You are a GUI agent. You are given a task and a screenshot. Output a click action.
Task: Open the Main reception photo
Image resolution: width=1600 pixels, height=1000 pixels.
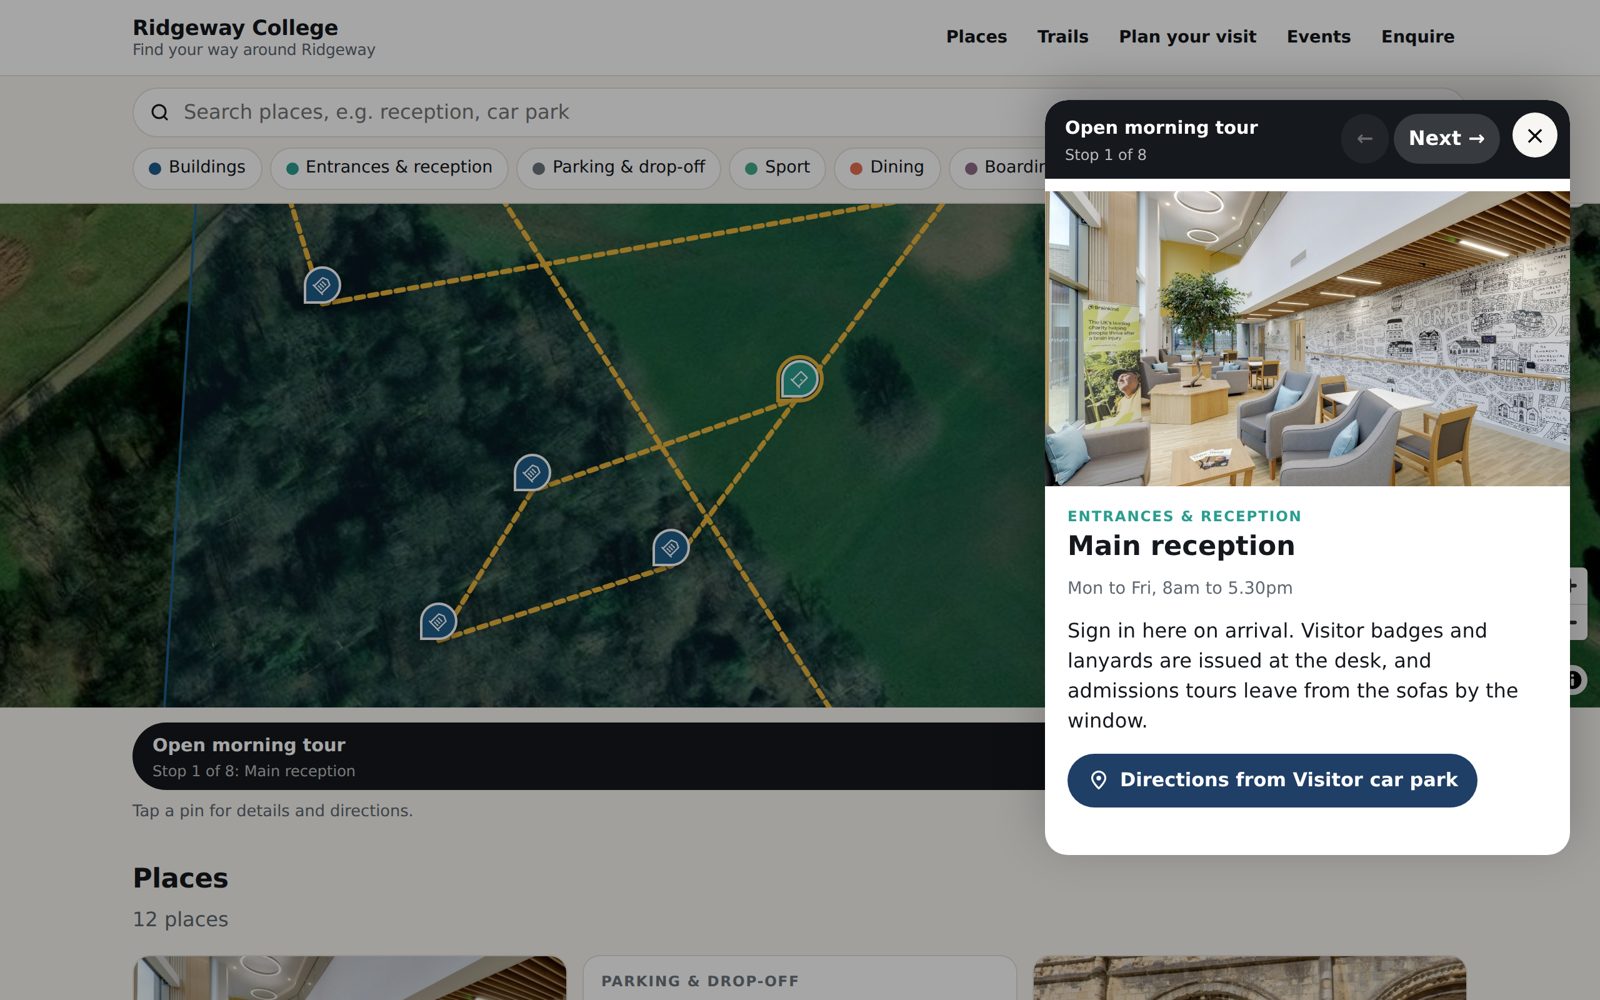(1307, 338)
